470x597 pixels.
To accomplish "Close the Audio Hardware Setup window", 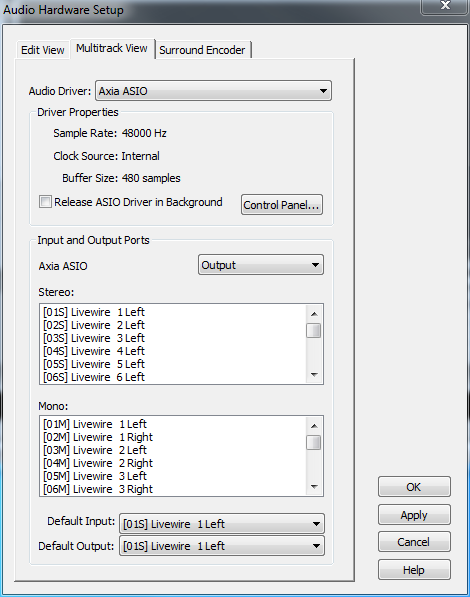I will (444, 6).
